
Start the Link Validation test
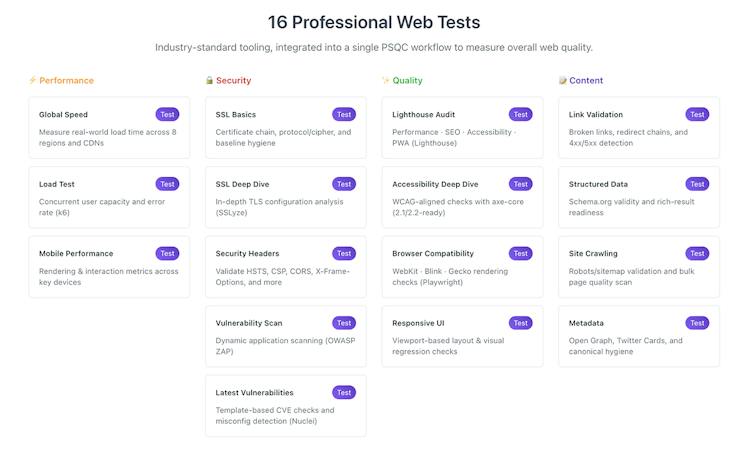(x=697, y=114)
